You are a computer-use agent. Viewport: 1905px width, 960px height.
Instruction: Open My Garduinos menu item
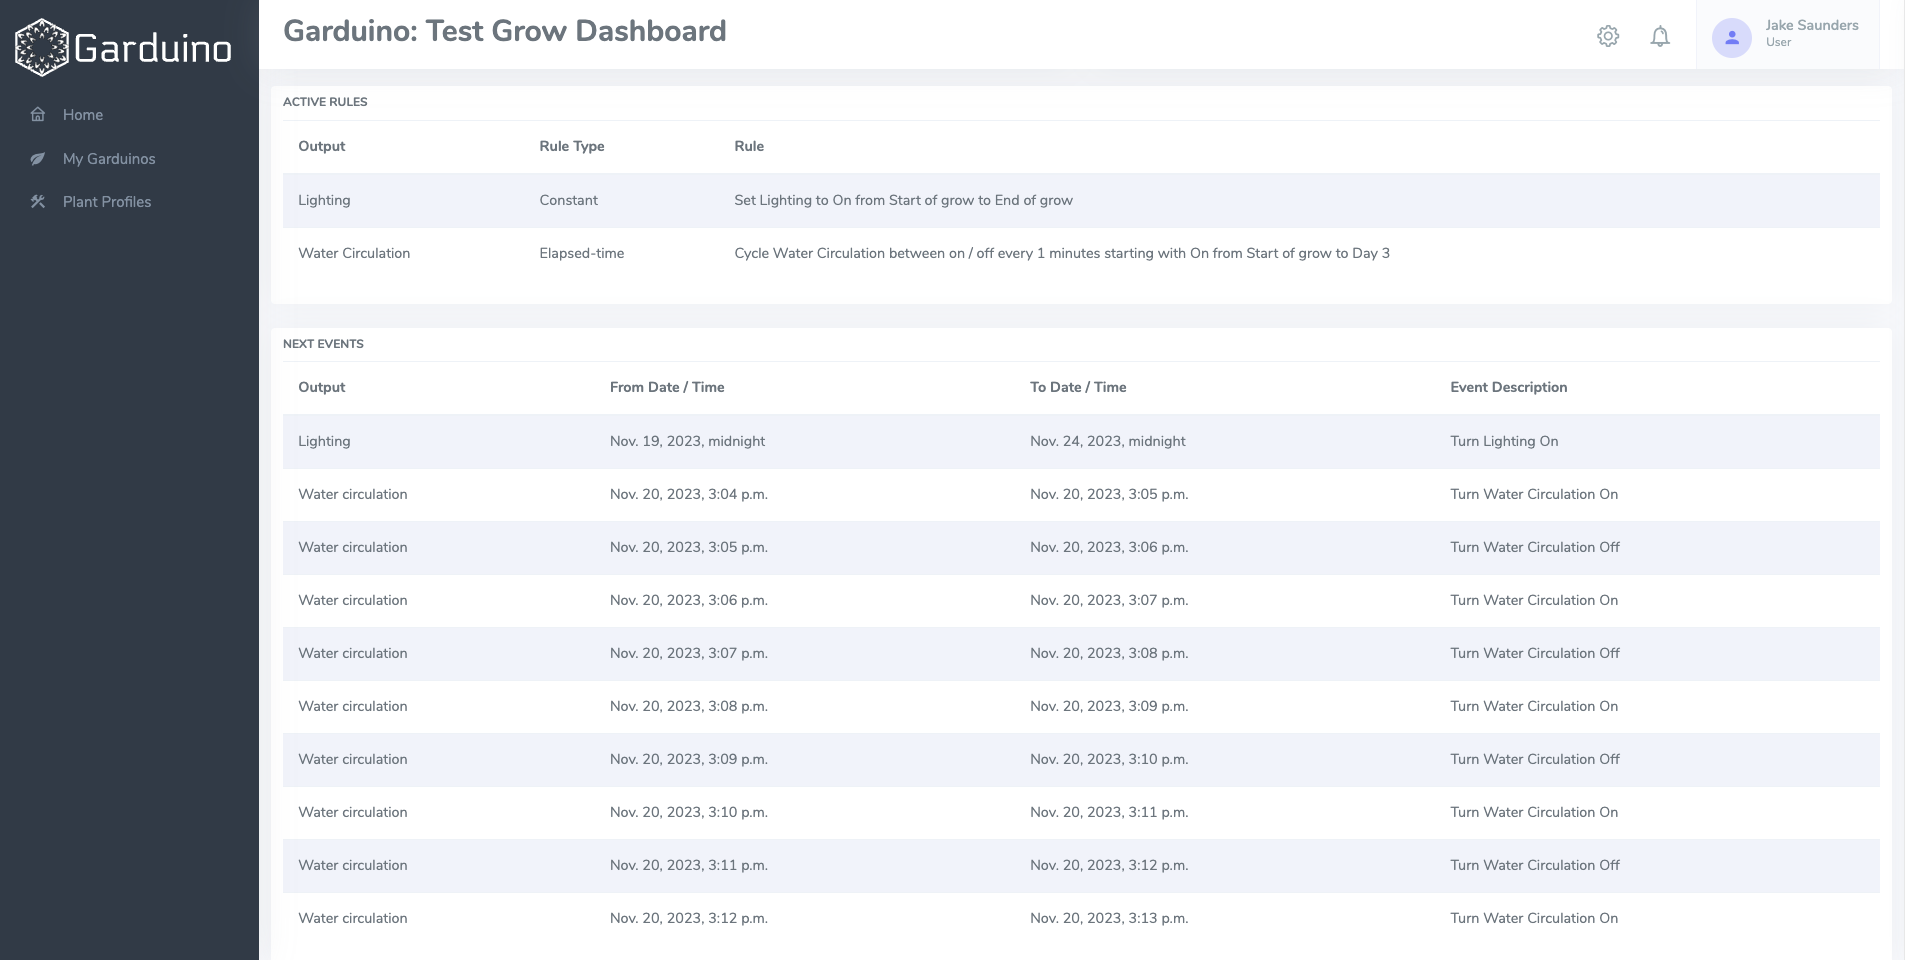(109, 159)
